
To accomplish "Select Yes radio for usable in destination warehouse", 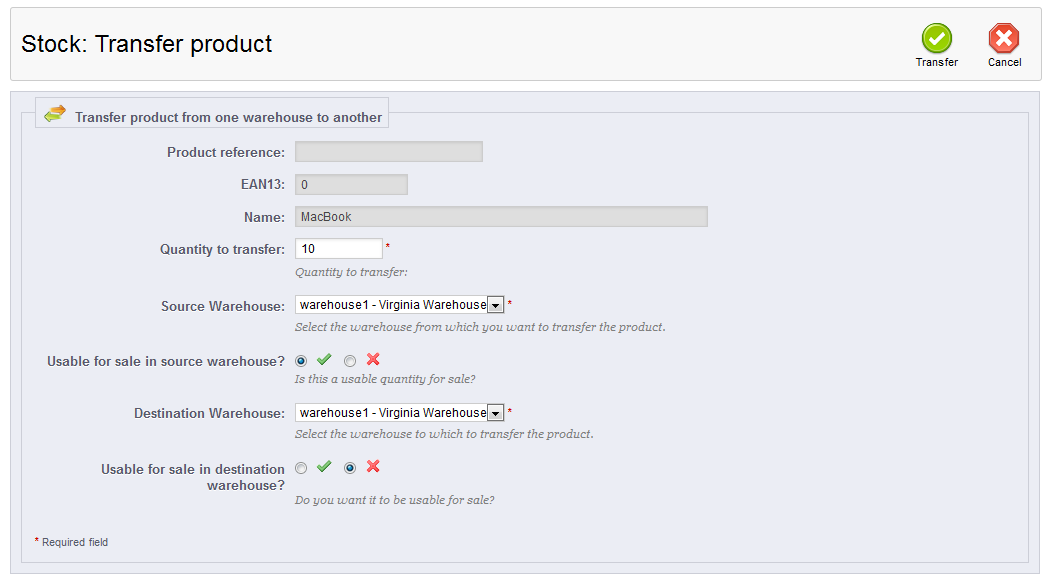I will [301, 468].
